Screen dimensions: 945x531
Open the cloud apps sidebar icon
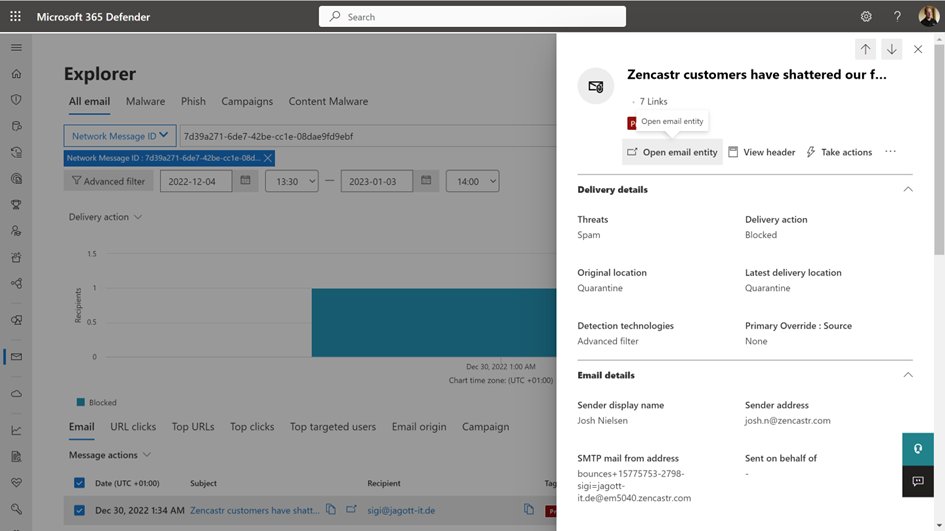tap(16, 394)
